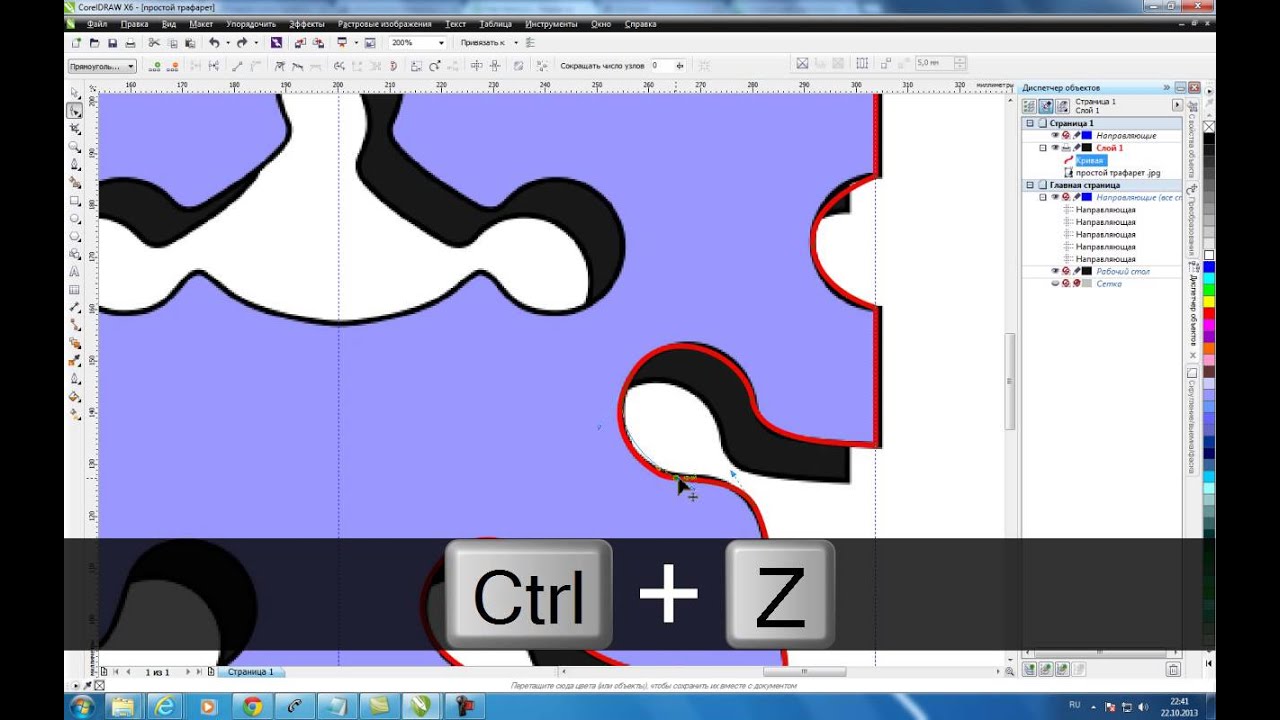This screenshot has width=1280, height=720.
Task: Open the Файл menu
Action: tap(97, 23)
